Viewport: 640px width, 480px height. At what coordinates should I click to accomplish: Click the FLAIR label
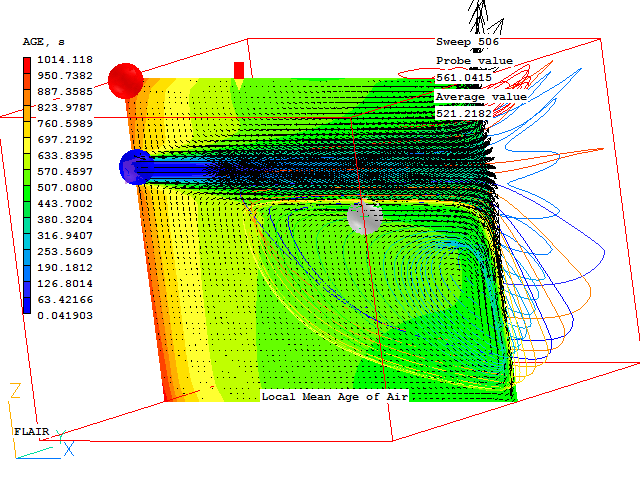click(x=30, y=431)
